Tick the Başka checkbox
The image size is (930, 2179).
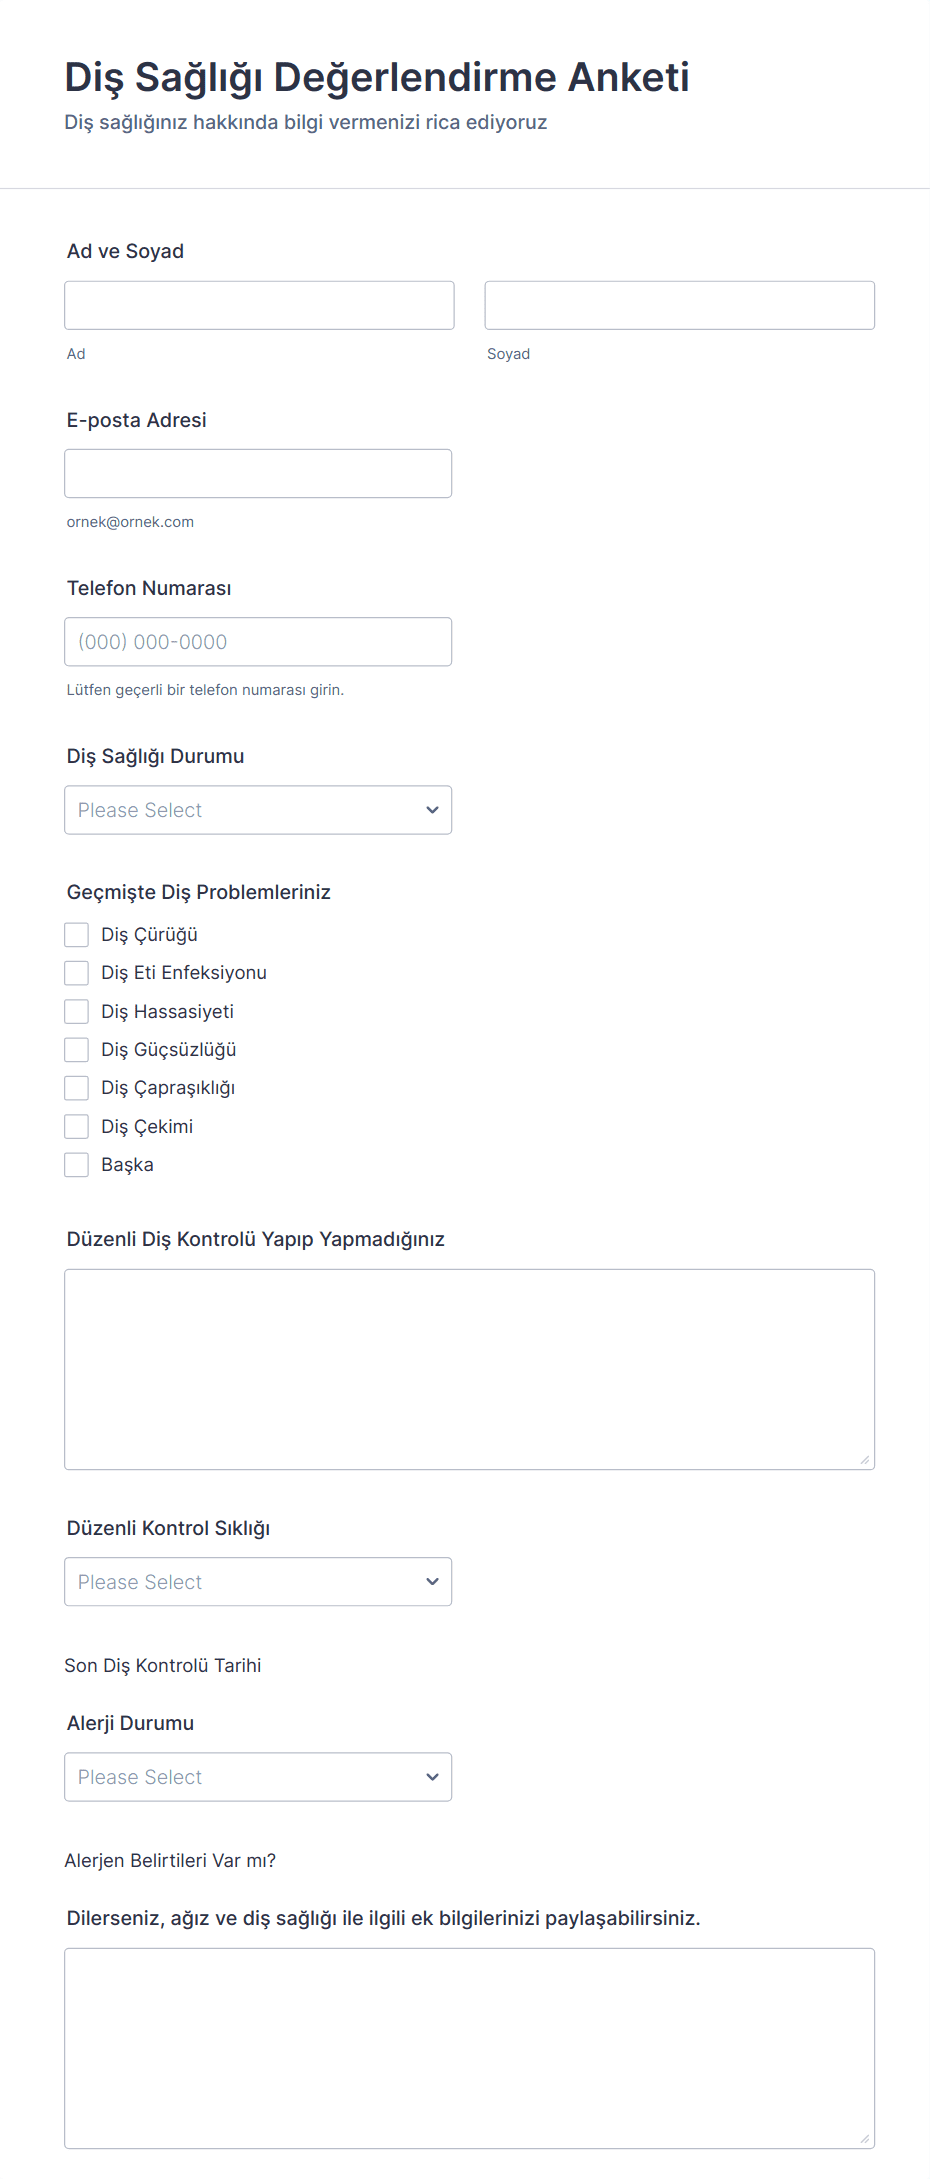(77, 1165)
